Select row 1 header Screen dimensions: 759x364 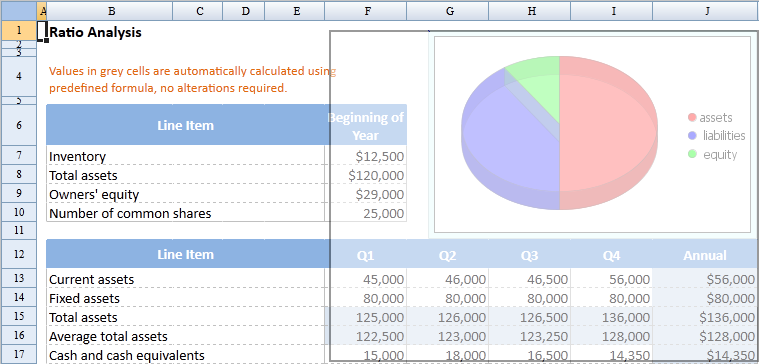[x=19, y=30]
